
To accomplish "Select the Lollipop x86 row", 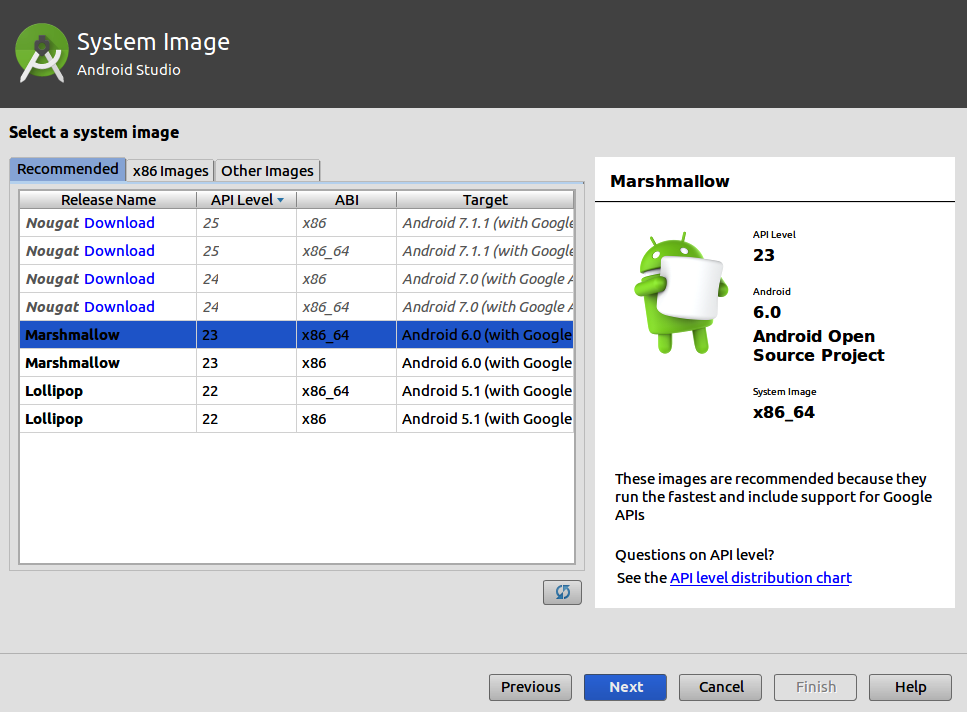I will click(x=297, y=419).
